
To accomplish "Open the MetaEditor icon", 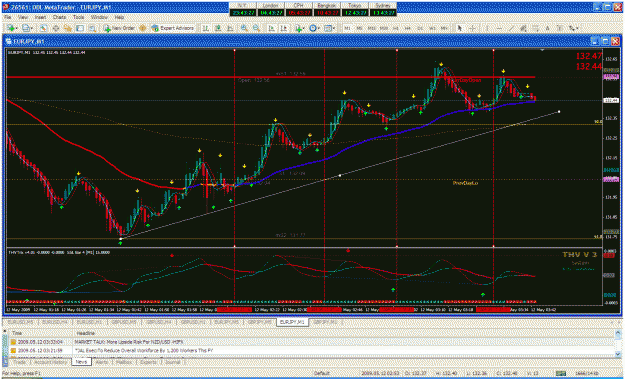I will click(x=142, y=28).
